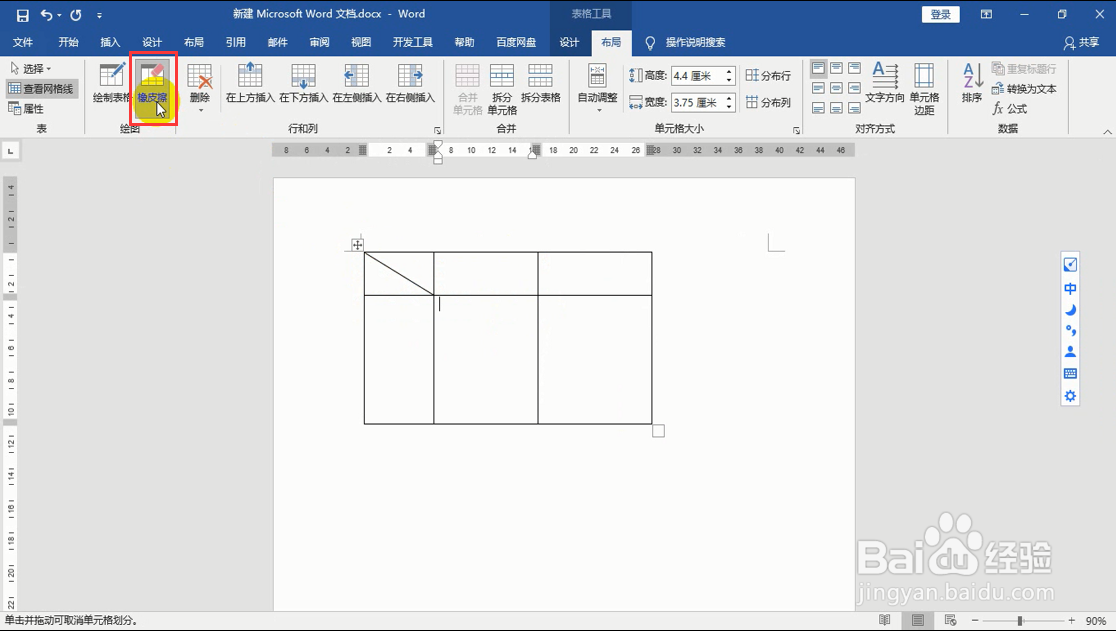Click the gear icon on the floating toolbar
Screen dimensions: 1116x631
[x=1070, y=396]
